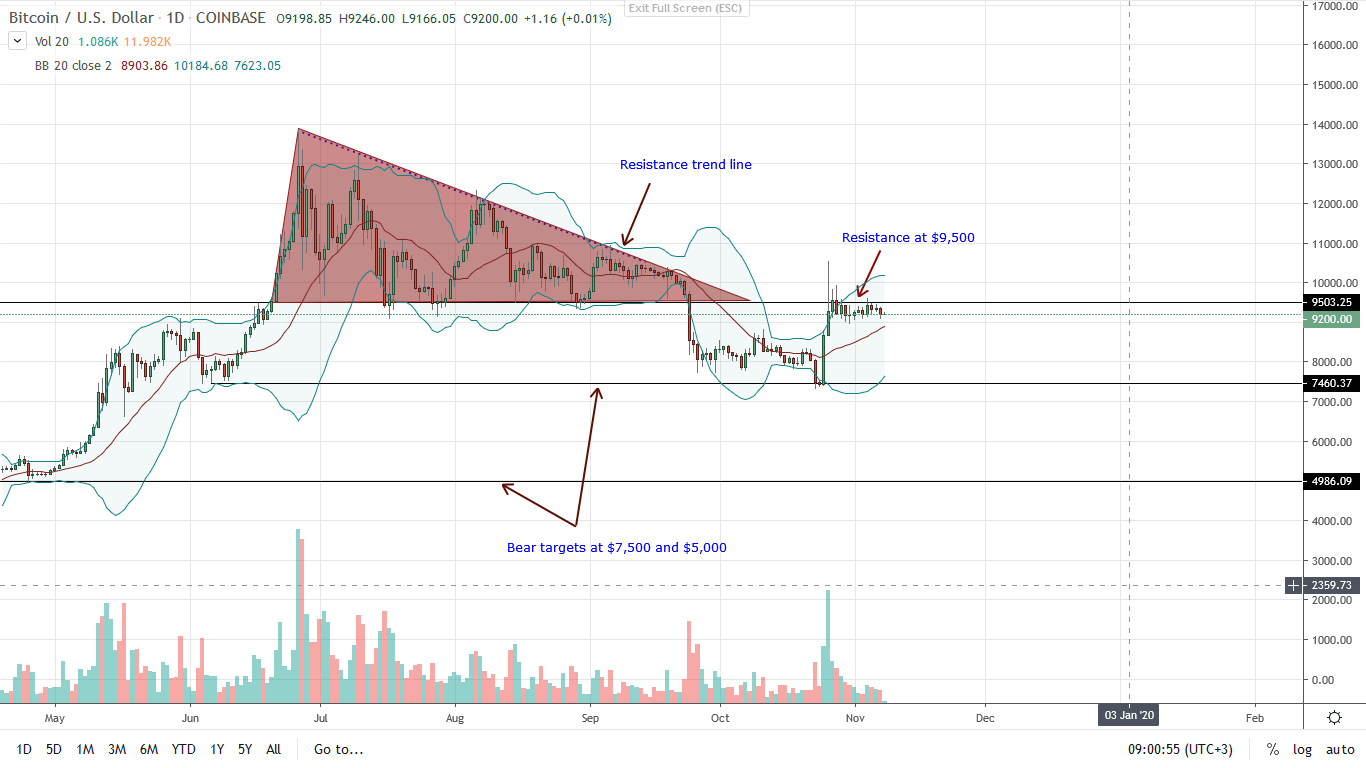Select the 1Y time range

(217, 749)
